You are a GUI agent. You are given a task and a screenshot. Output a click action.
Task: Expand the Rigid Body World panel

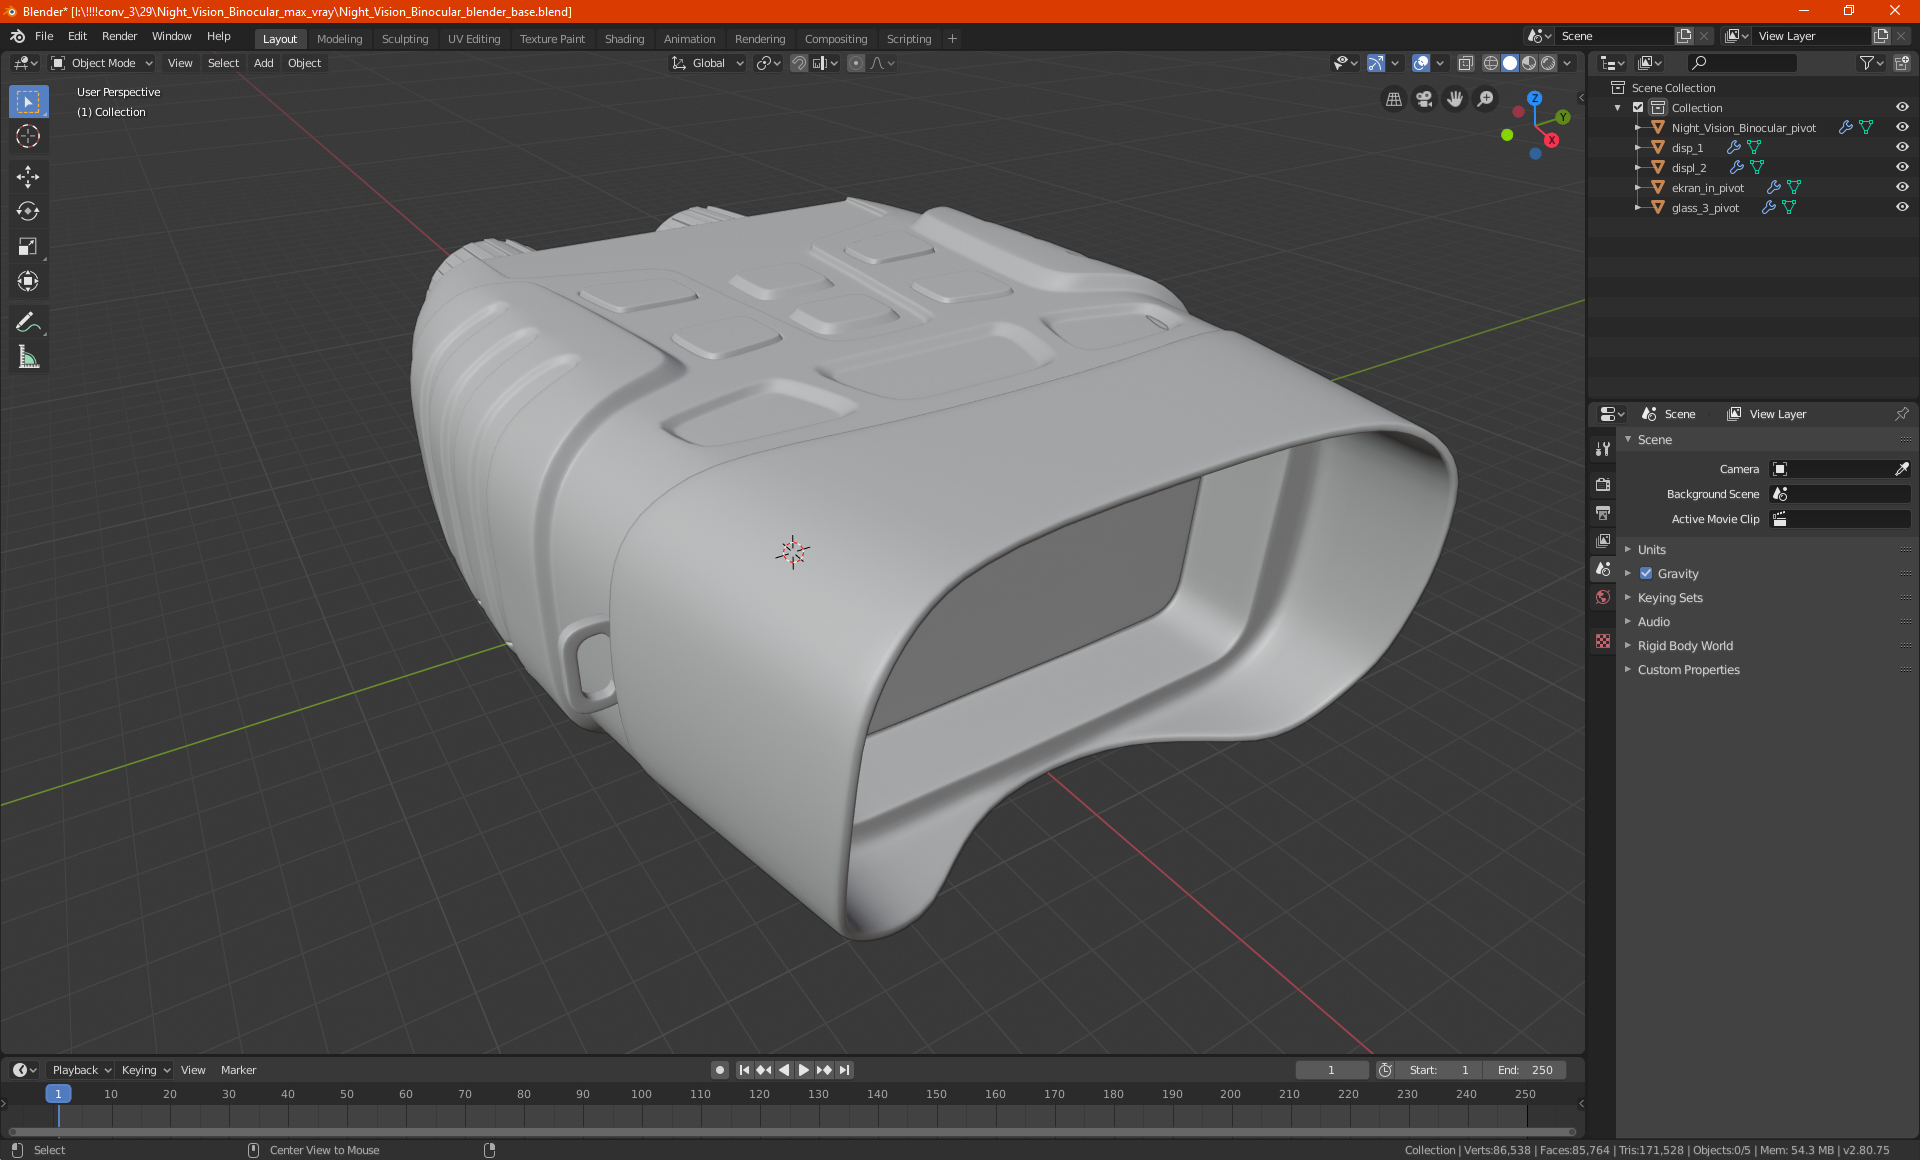coord(1685,645)
